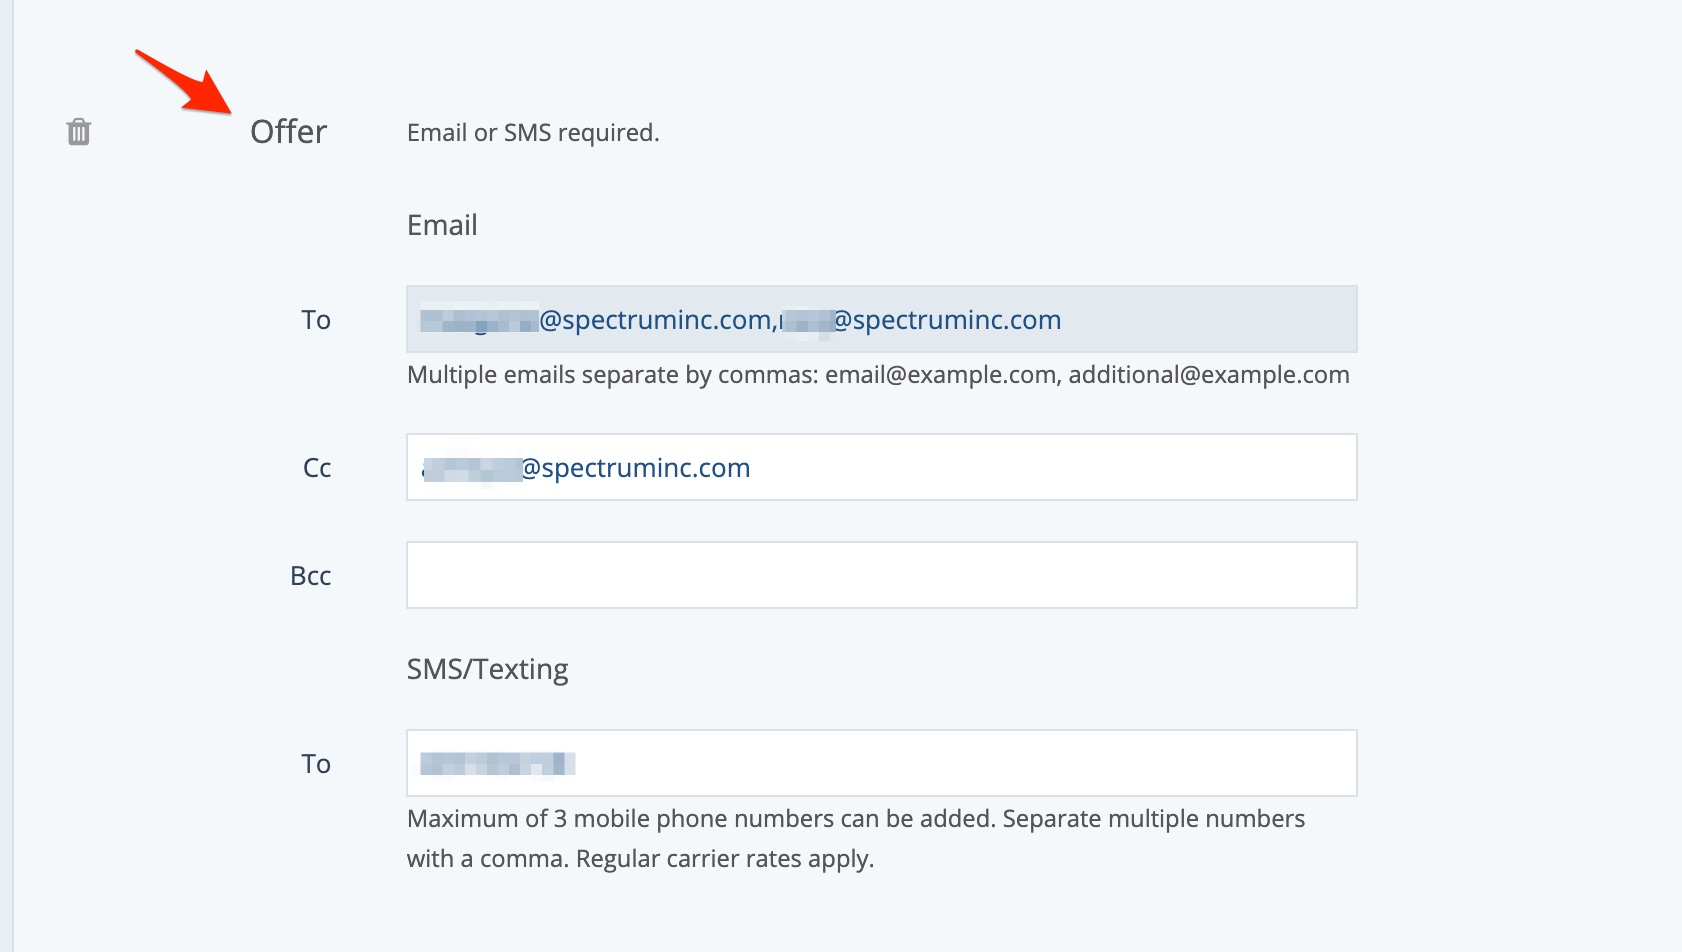Click the To label beside email recipients
Screen dimensions: 1682x952
[316, 320]
